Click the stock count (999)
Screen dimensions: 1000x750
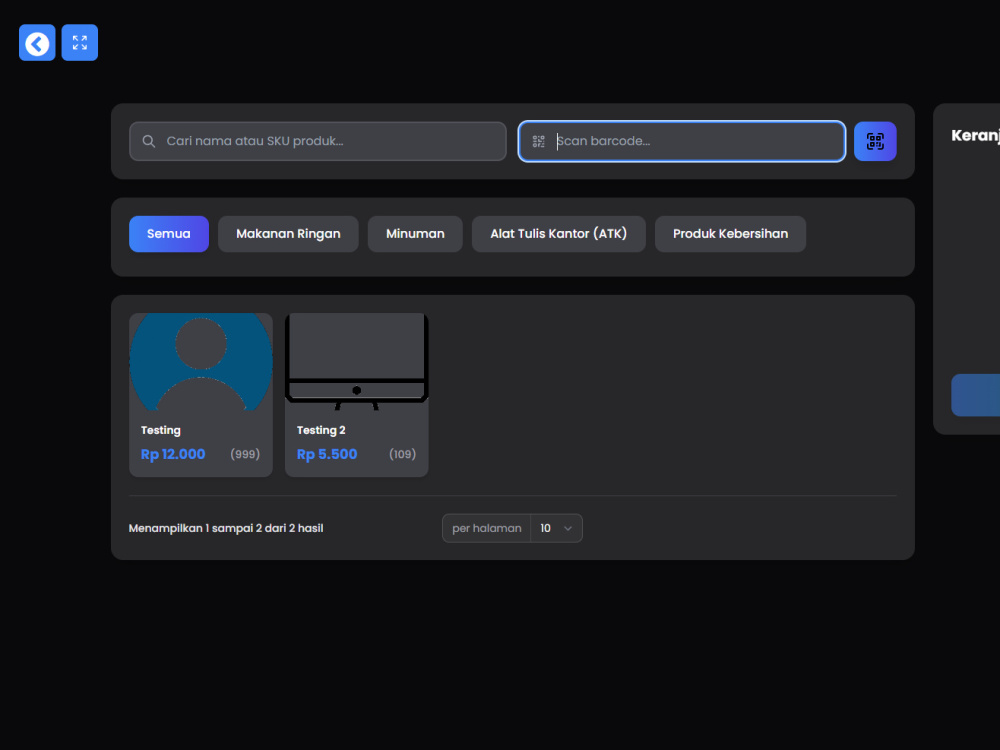245,454
